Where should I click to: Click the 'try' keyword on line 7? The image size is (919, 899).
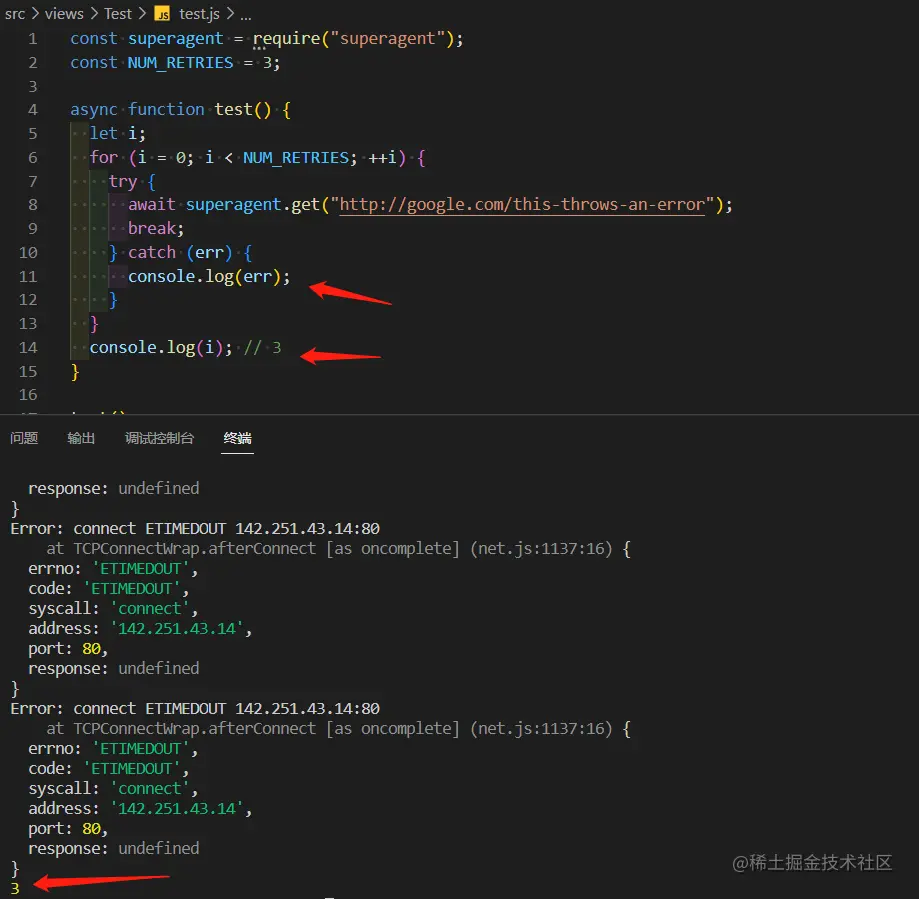(x=123, y=182)
